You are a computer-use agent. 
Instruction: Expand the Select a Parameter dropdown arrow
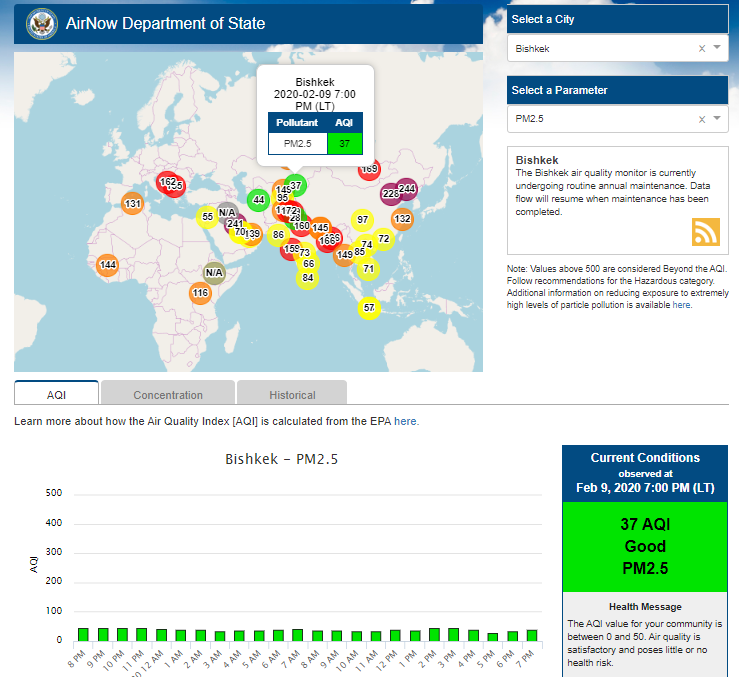(717, 119)
